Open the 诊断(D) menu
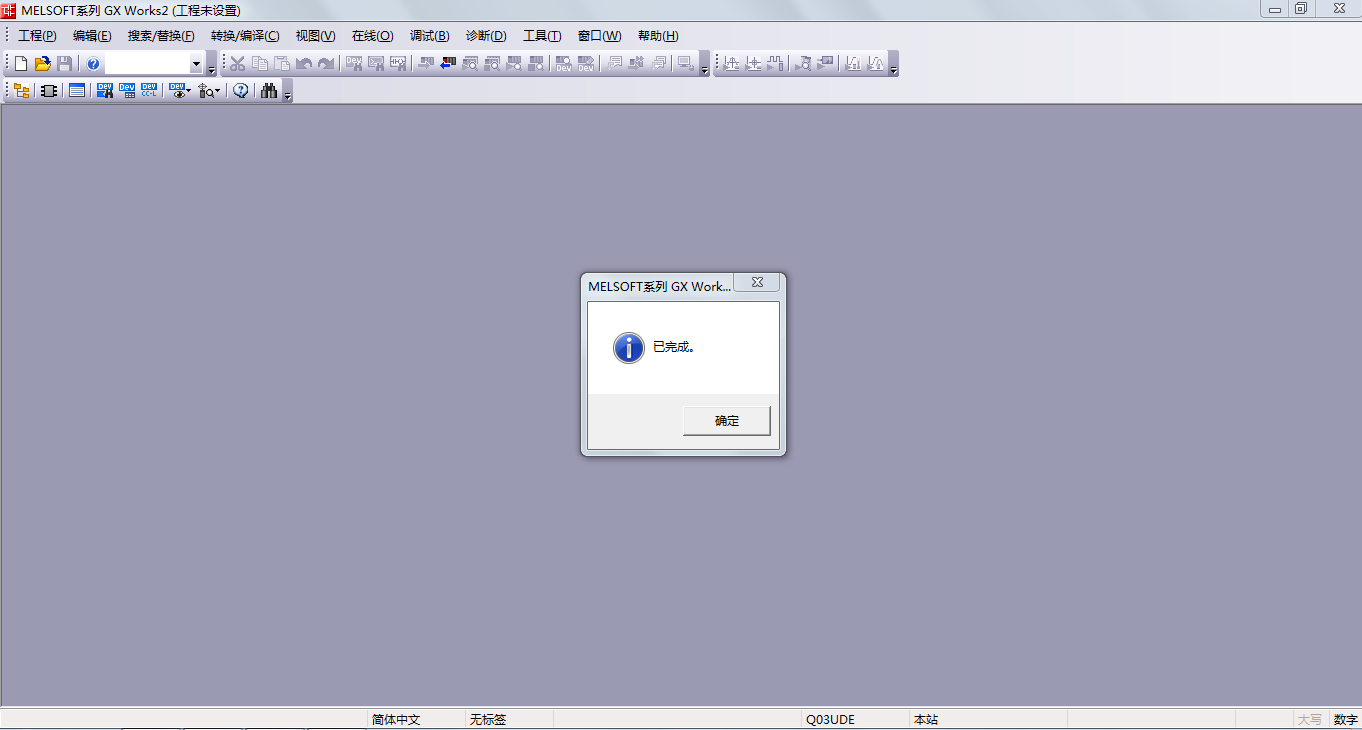 coord(486,36)
